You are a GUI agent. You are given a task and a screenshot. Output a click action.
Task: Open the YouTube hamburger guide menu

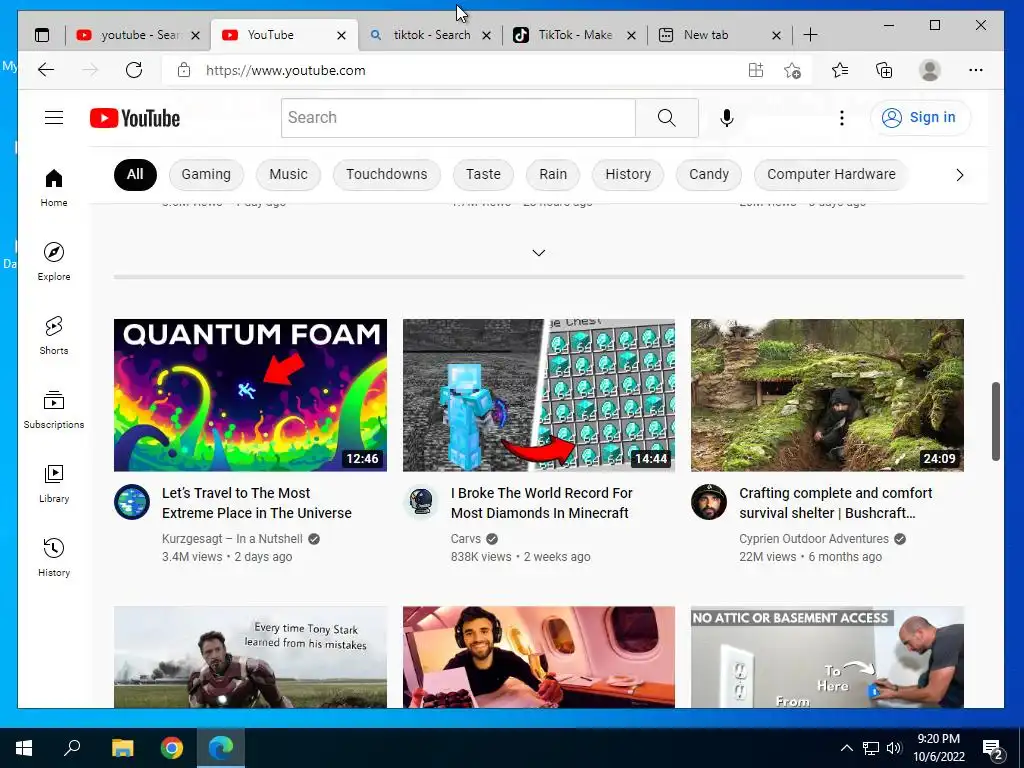point(54,118)
